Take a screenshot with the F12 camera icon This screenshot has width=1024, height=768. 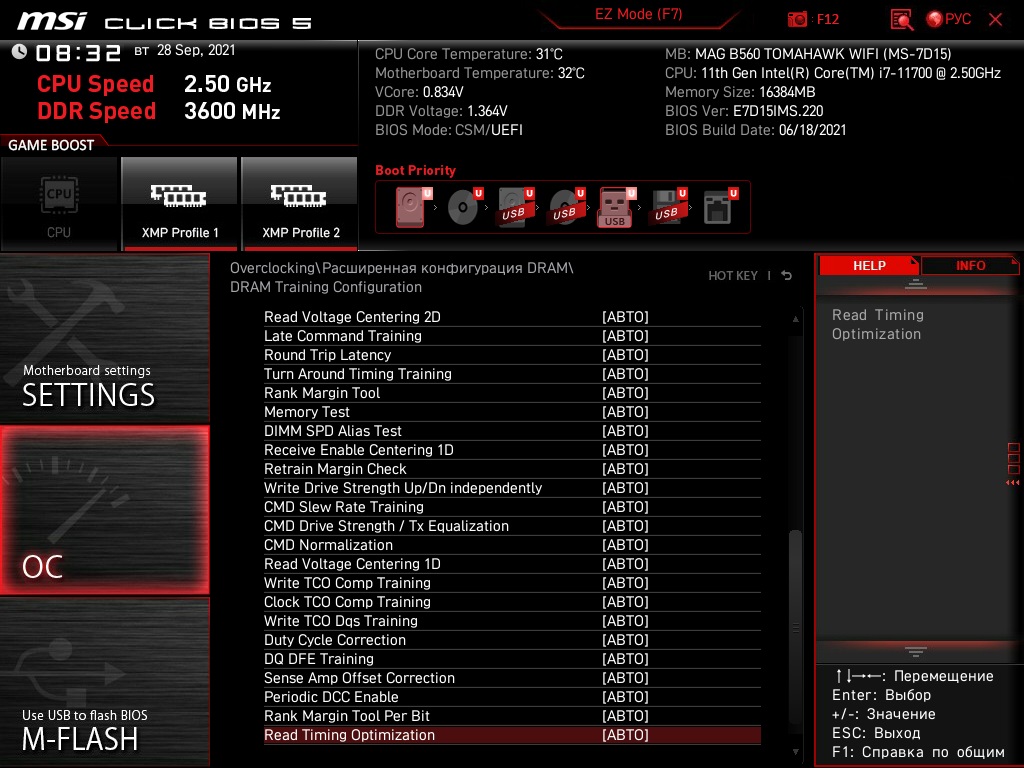pyautogui.click(x=797, y=19)
